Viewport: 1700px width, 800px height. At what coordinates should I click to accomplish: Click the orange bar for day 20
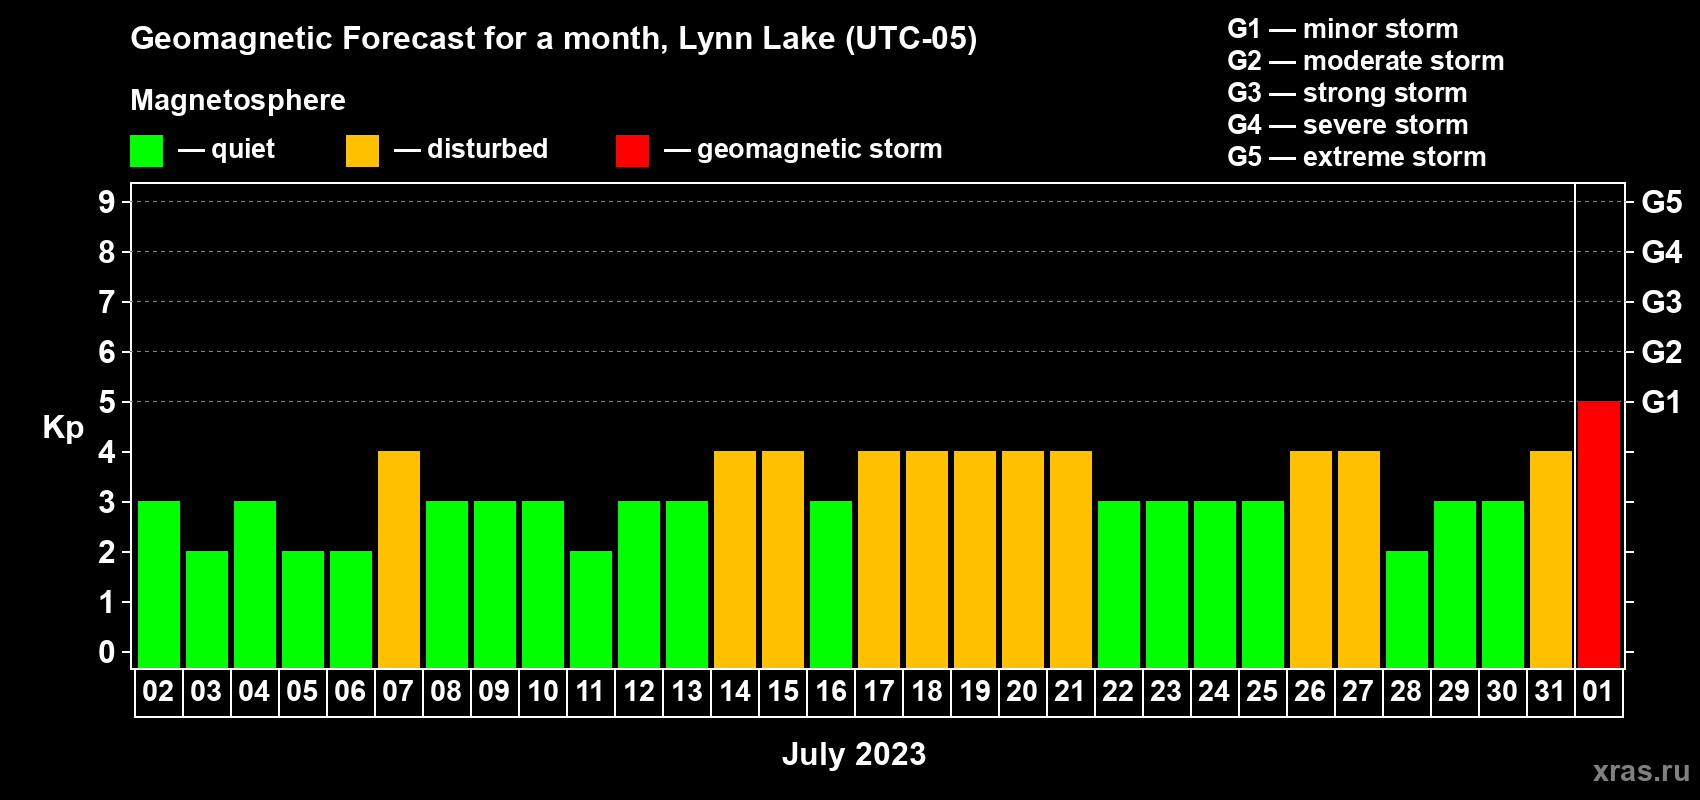[x=1023, y=559]
